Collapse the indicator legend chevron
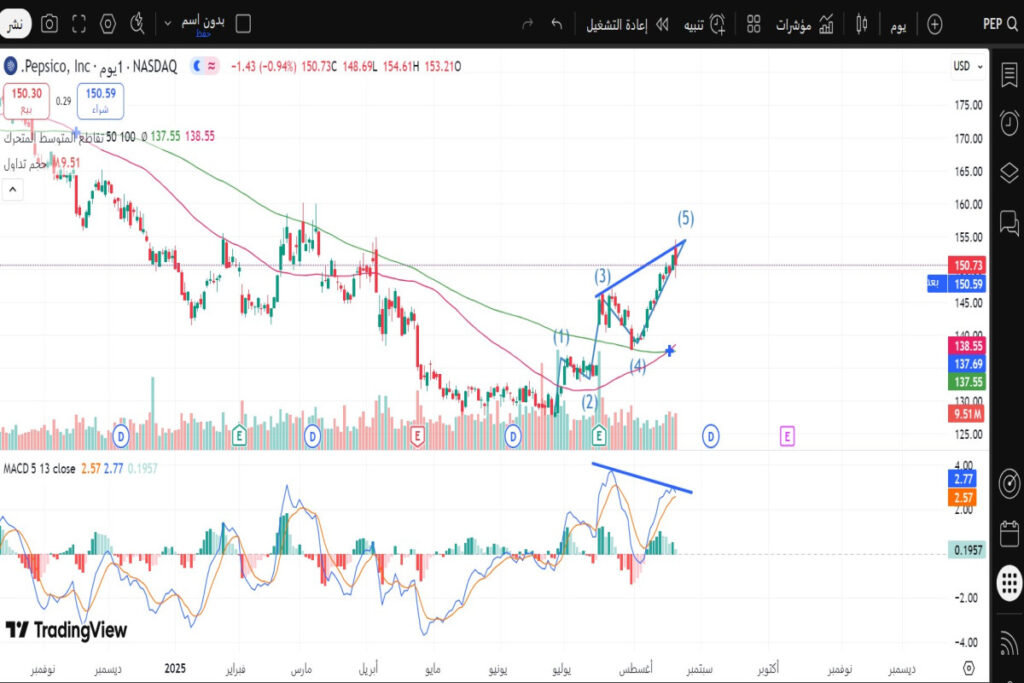This screenshot has height=683, width=1024. pos(12,190)
